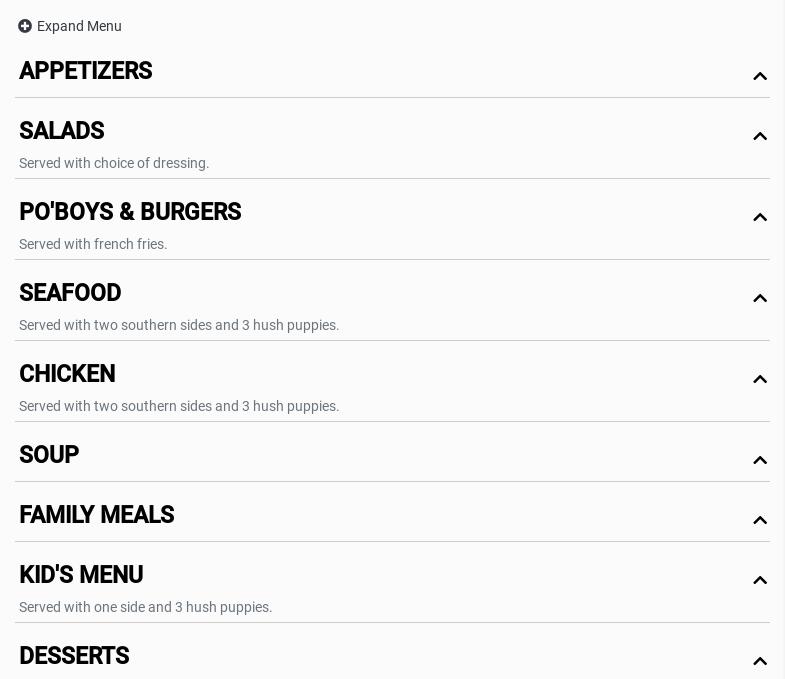Click the plus icon beside Expand Menu
Image resolution: width=785 pixels, height=679 pixels.
coord(25,26)
